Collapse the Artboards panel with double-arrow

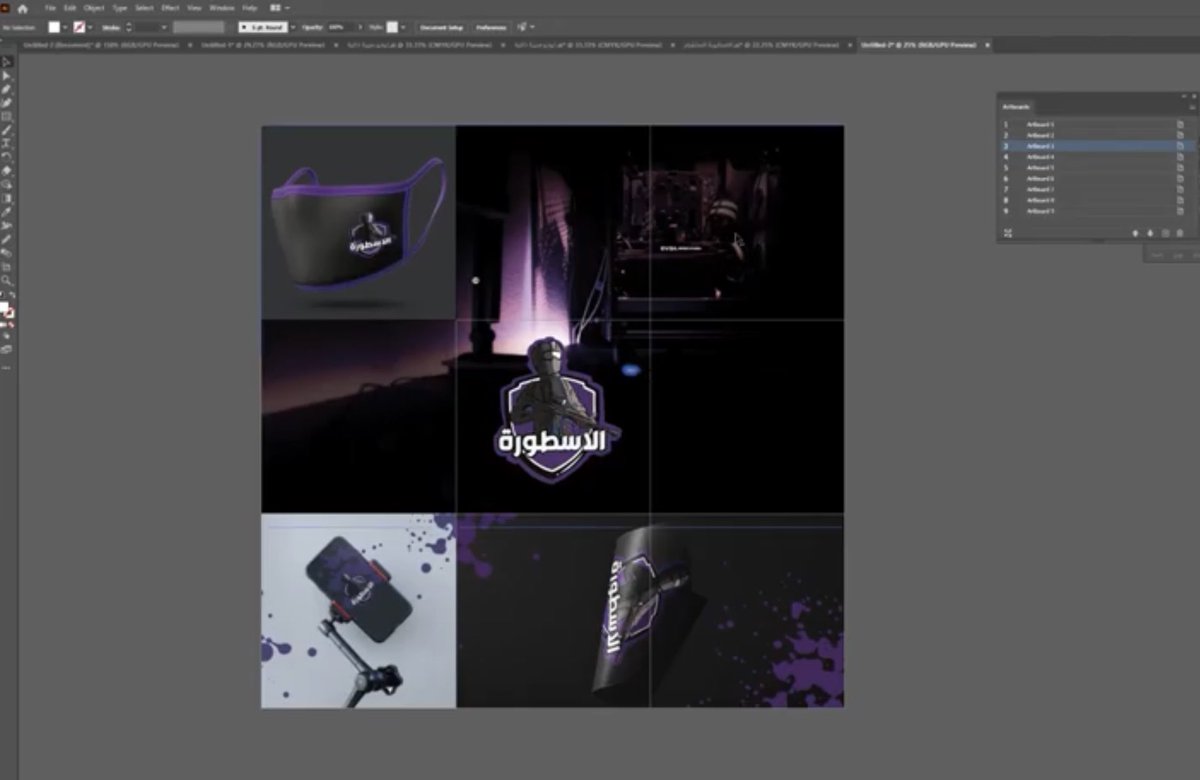(x=1184, y=96)
